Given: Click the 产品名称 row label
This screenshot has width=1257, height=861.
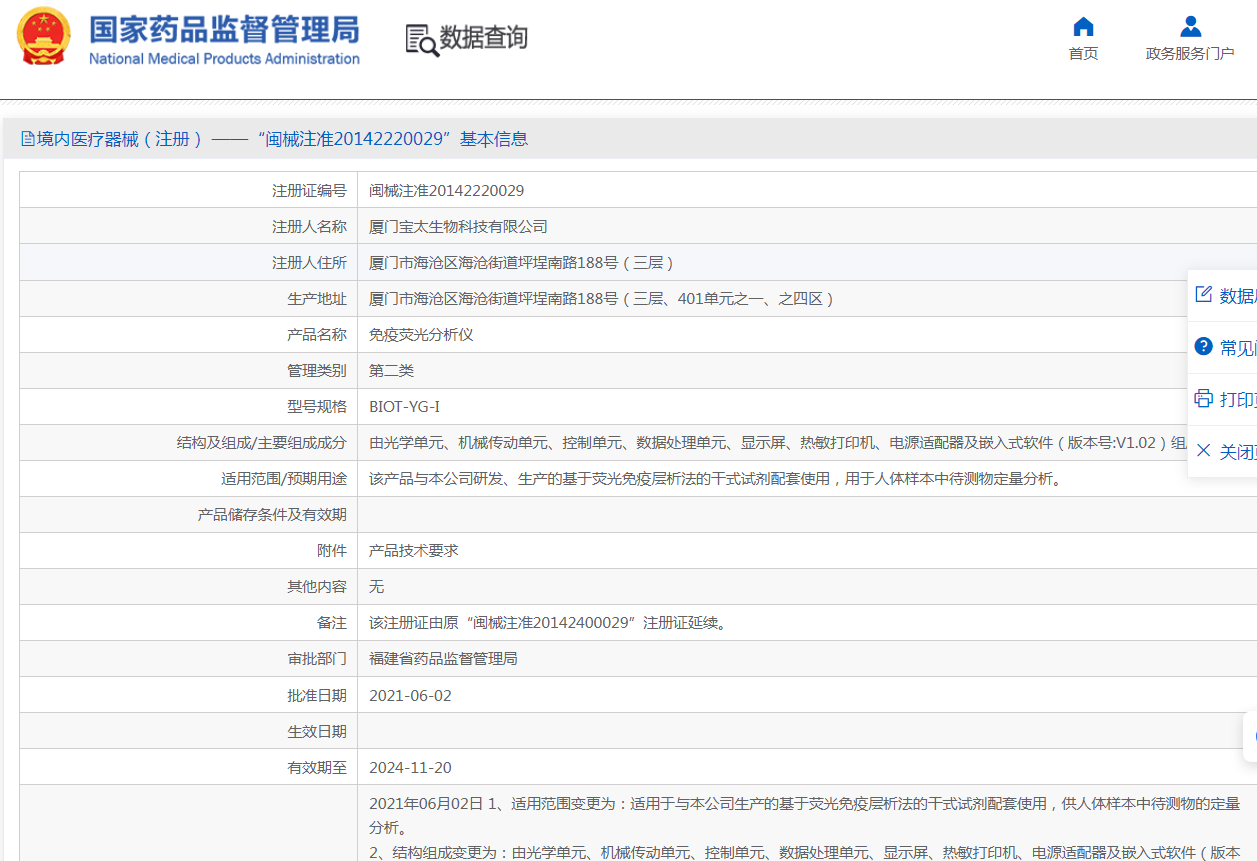Looking at the screenshot, I should click(317, 335).
